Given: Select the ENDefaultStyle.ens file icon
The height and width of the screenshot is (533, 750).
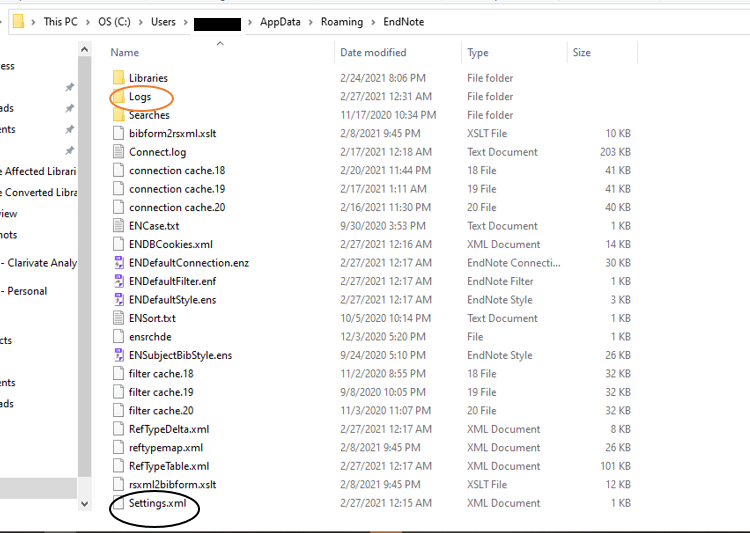Looking at the screenshot, I should (118, 300).
